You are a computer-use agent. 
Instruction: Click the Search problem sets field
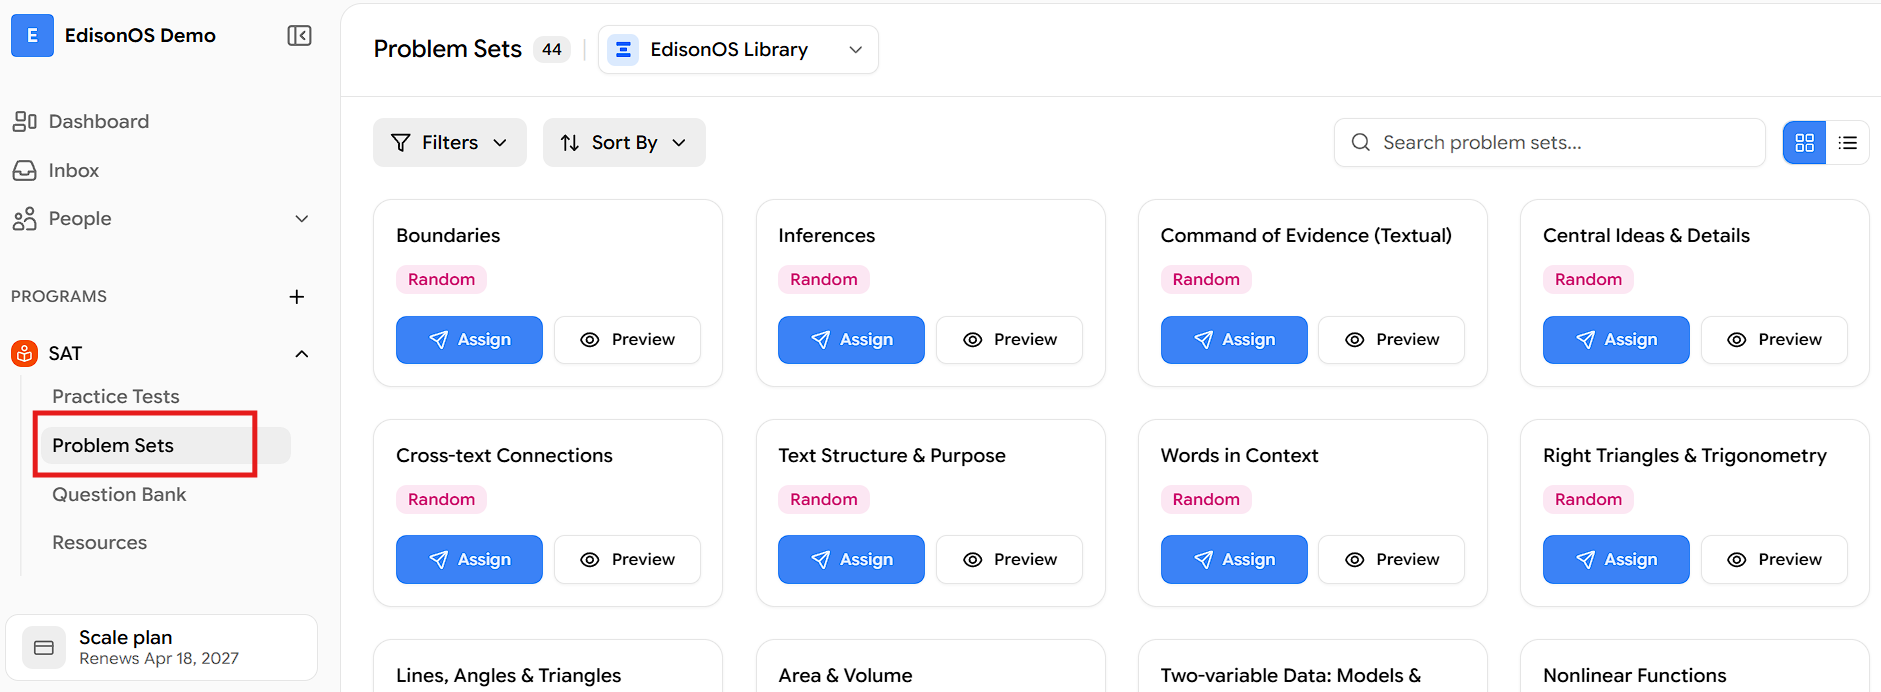coord(1550,143)
